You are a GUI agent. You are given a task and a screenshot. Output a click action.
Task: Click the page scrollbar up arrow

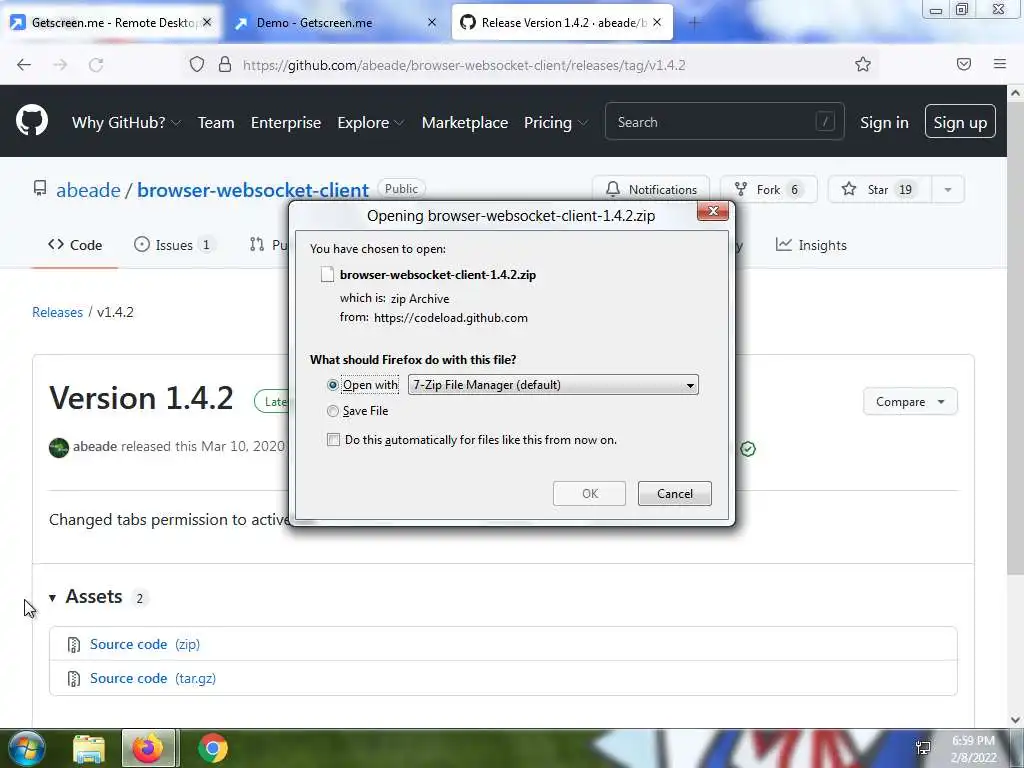[x=1015, y=93]
